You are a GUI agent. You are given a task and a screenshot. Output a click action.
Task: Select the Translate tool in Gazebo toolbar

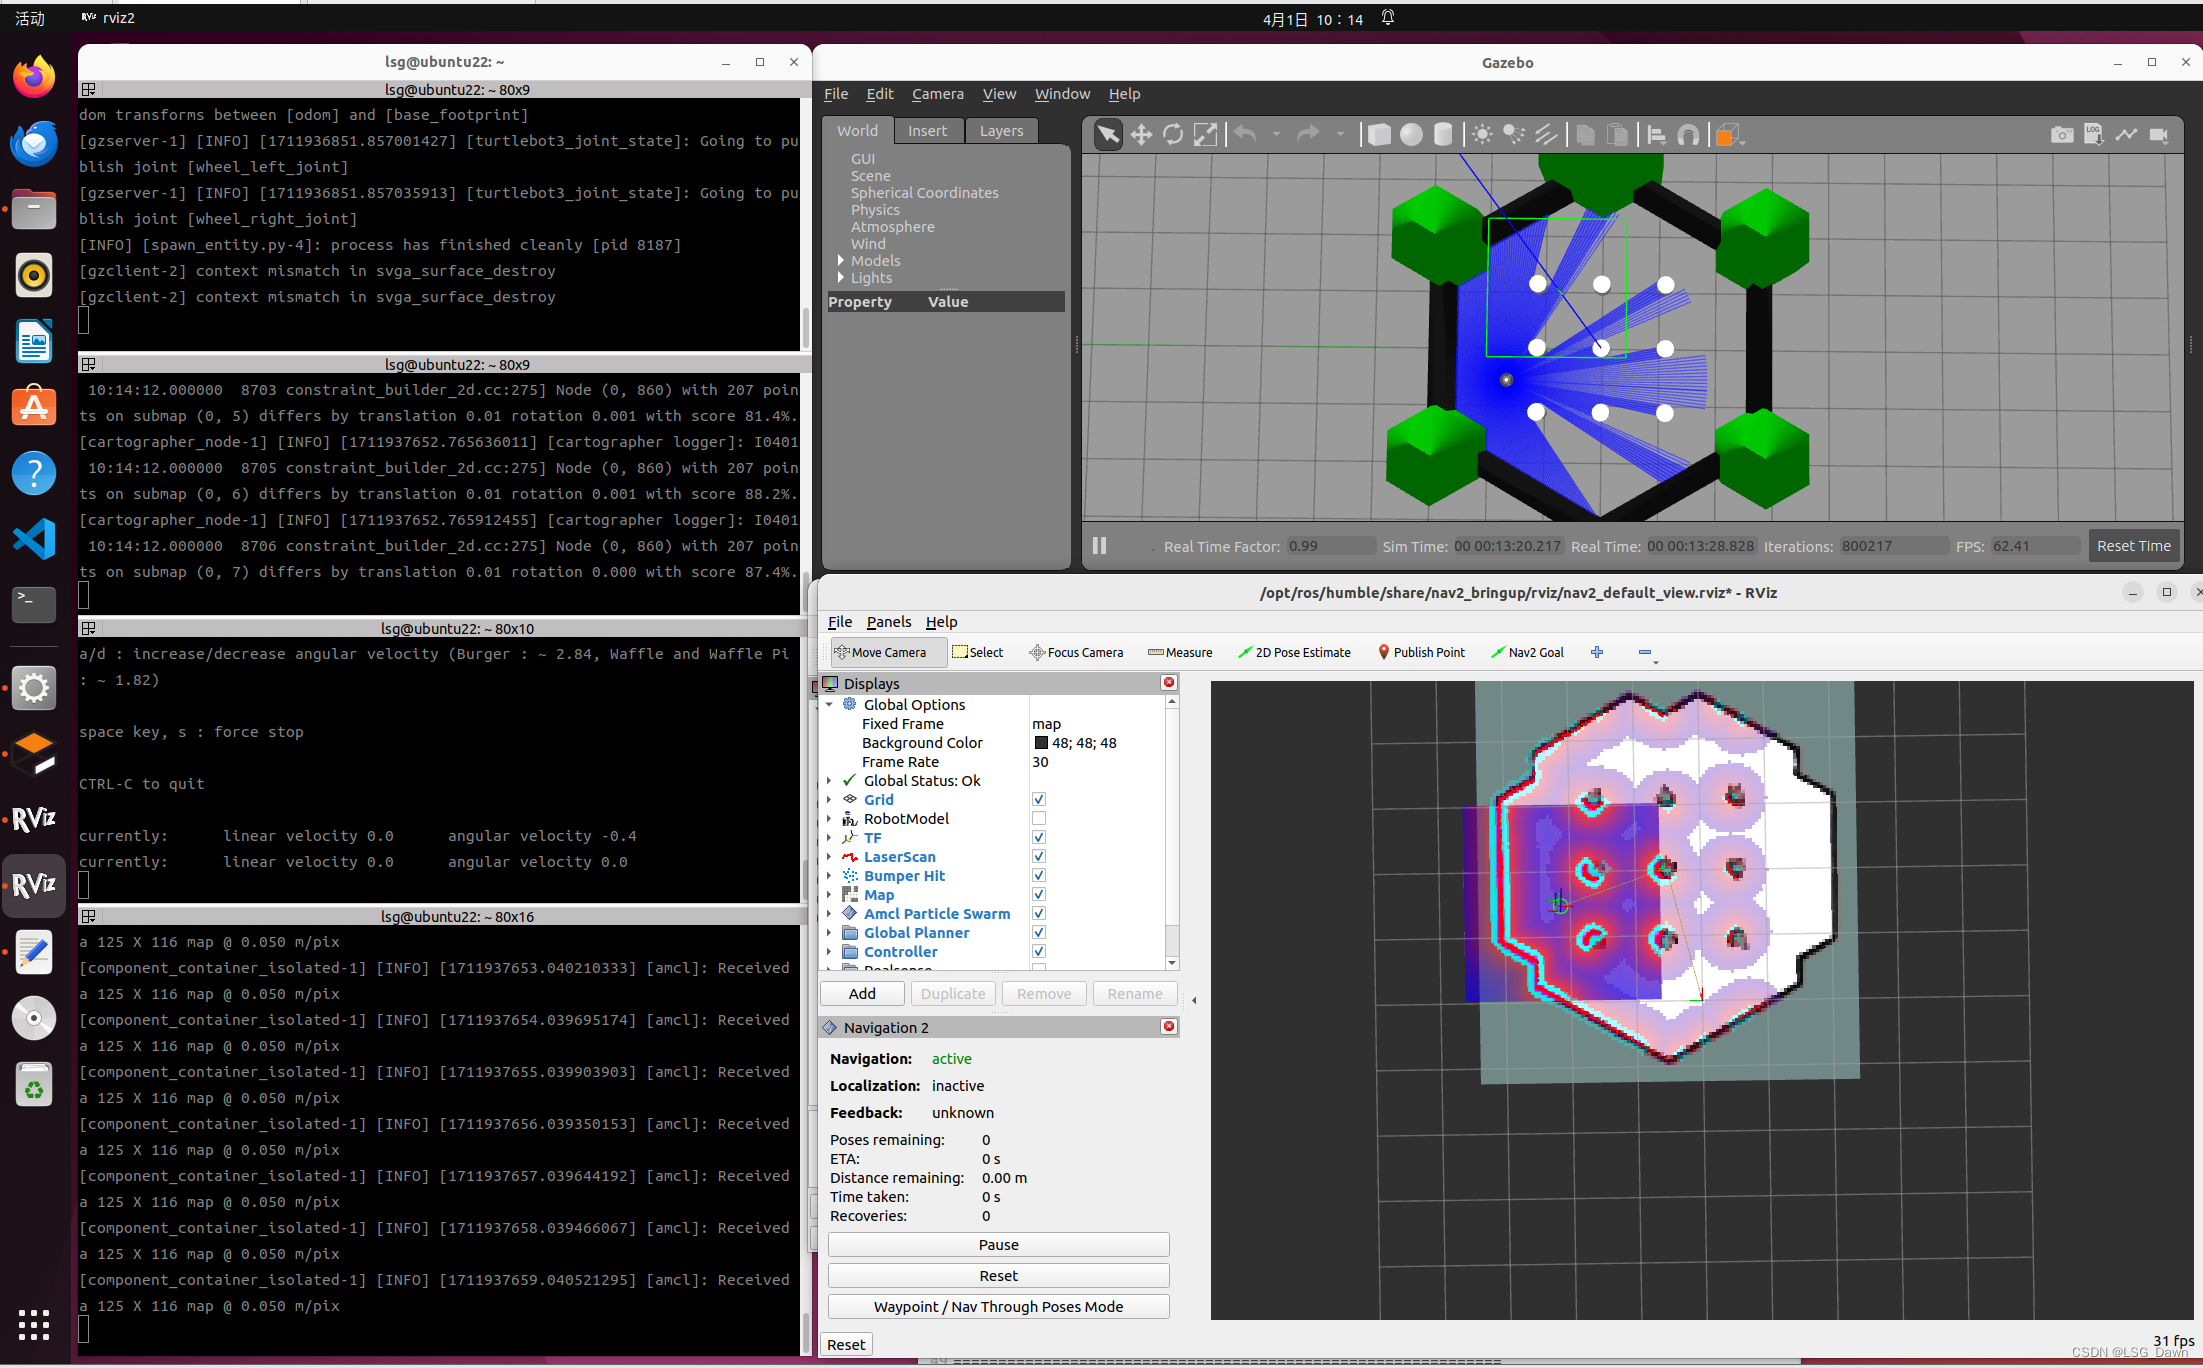[1140, 135]
